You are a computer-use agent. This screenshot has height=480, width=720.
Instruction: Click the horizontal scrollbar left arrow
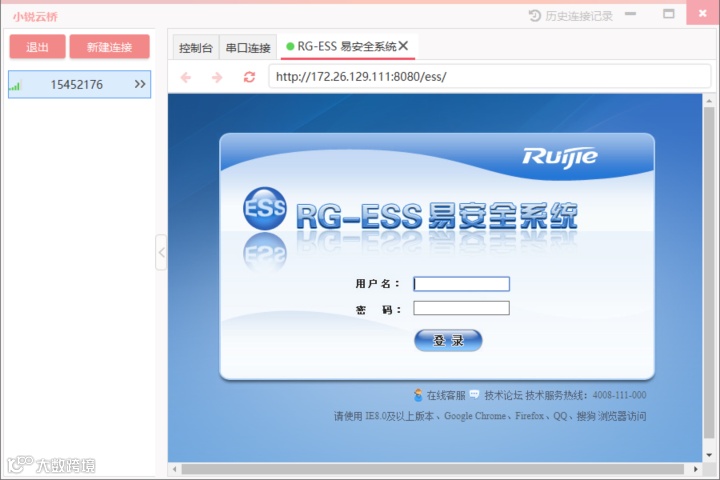click(174, 469)
